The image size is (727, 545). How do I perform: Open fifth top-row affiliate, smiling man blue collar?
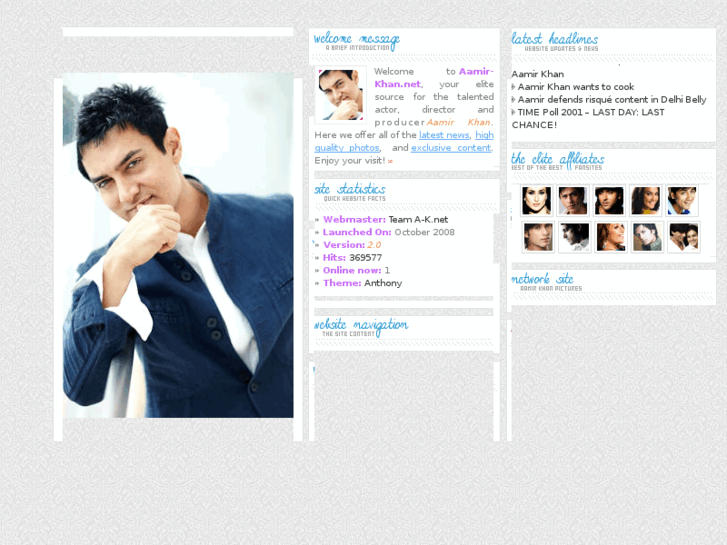point(682,200)
